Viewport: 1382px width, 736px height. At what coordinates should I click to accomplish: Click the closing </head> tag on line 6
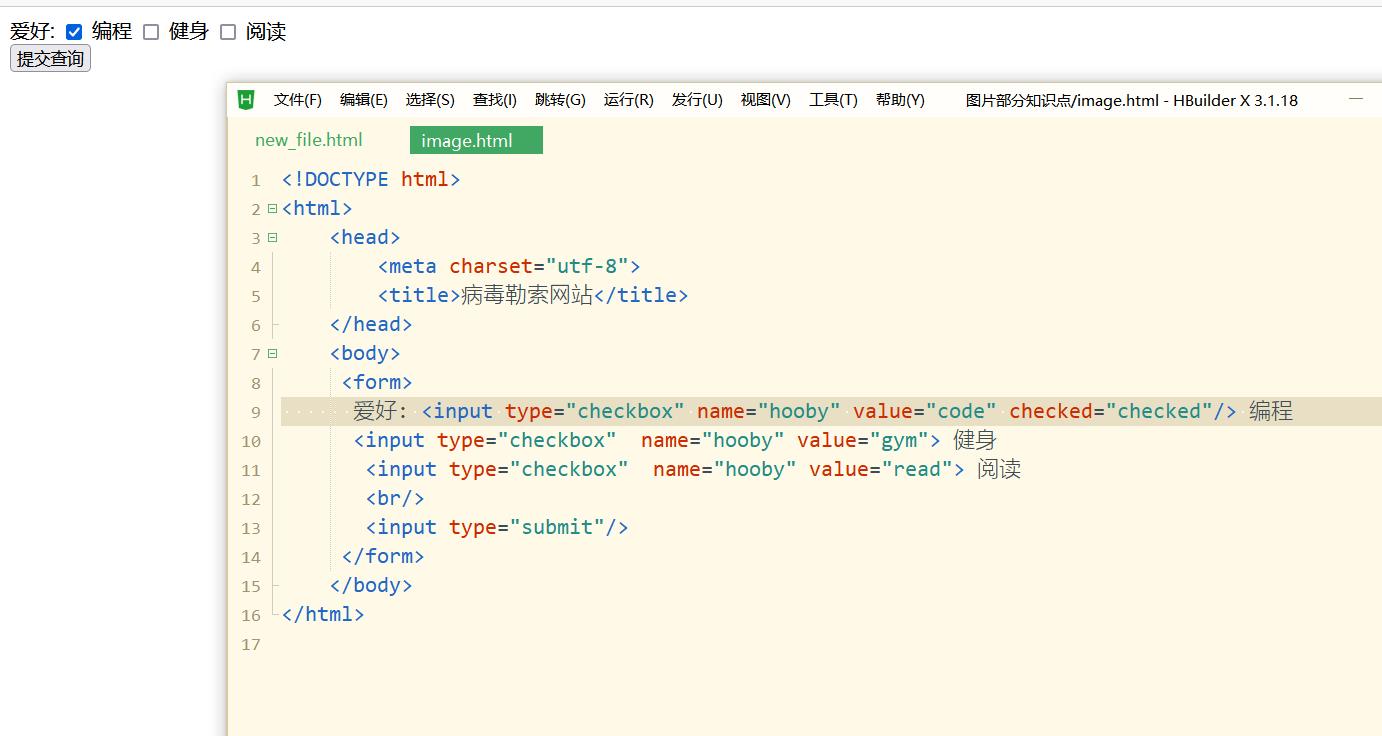pyautogui.click(x=371, y=325)
